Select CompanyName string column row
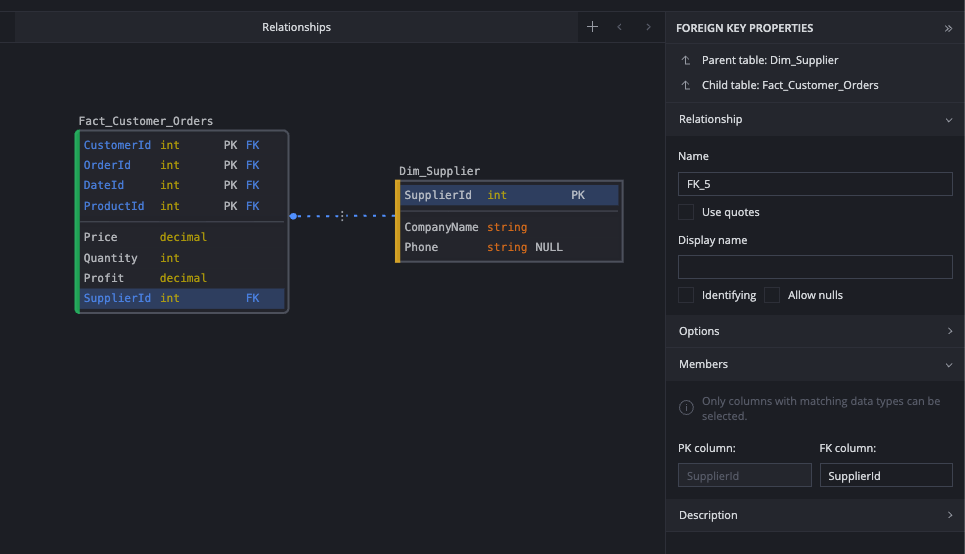965x554 pixels. [x=510, y=227]
